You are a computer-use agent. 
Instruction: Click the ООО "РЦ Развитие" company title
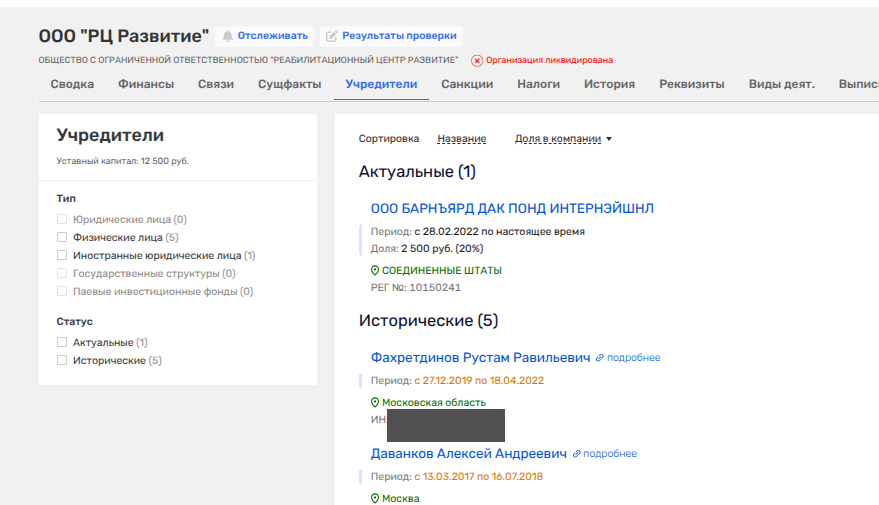coord(124,36)
